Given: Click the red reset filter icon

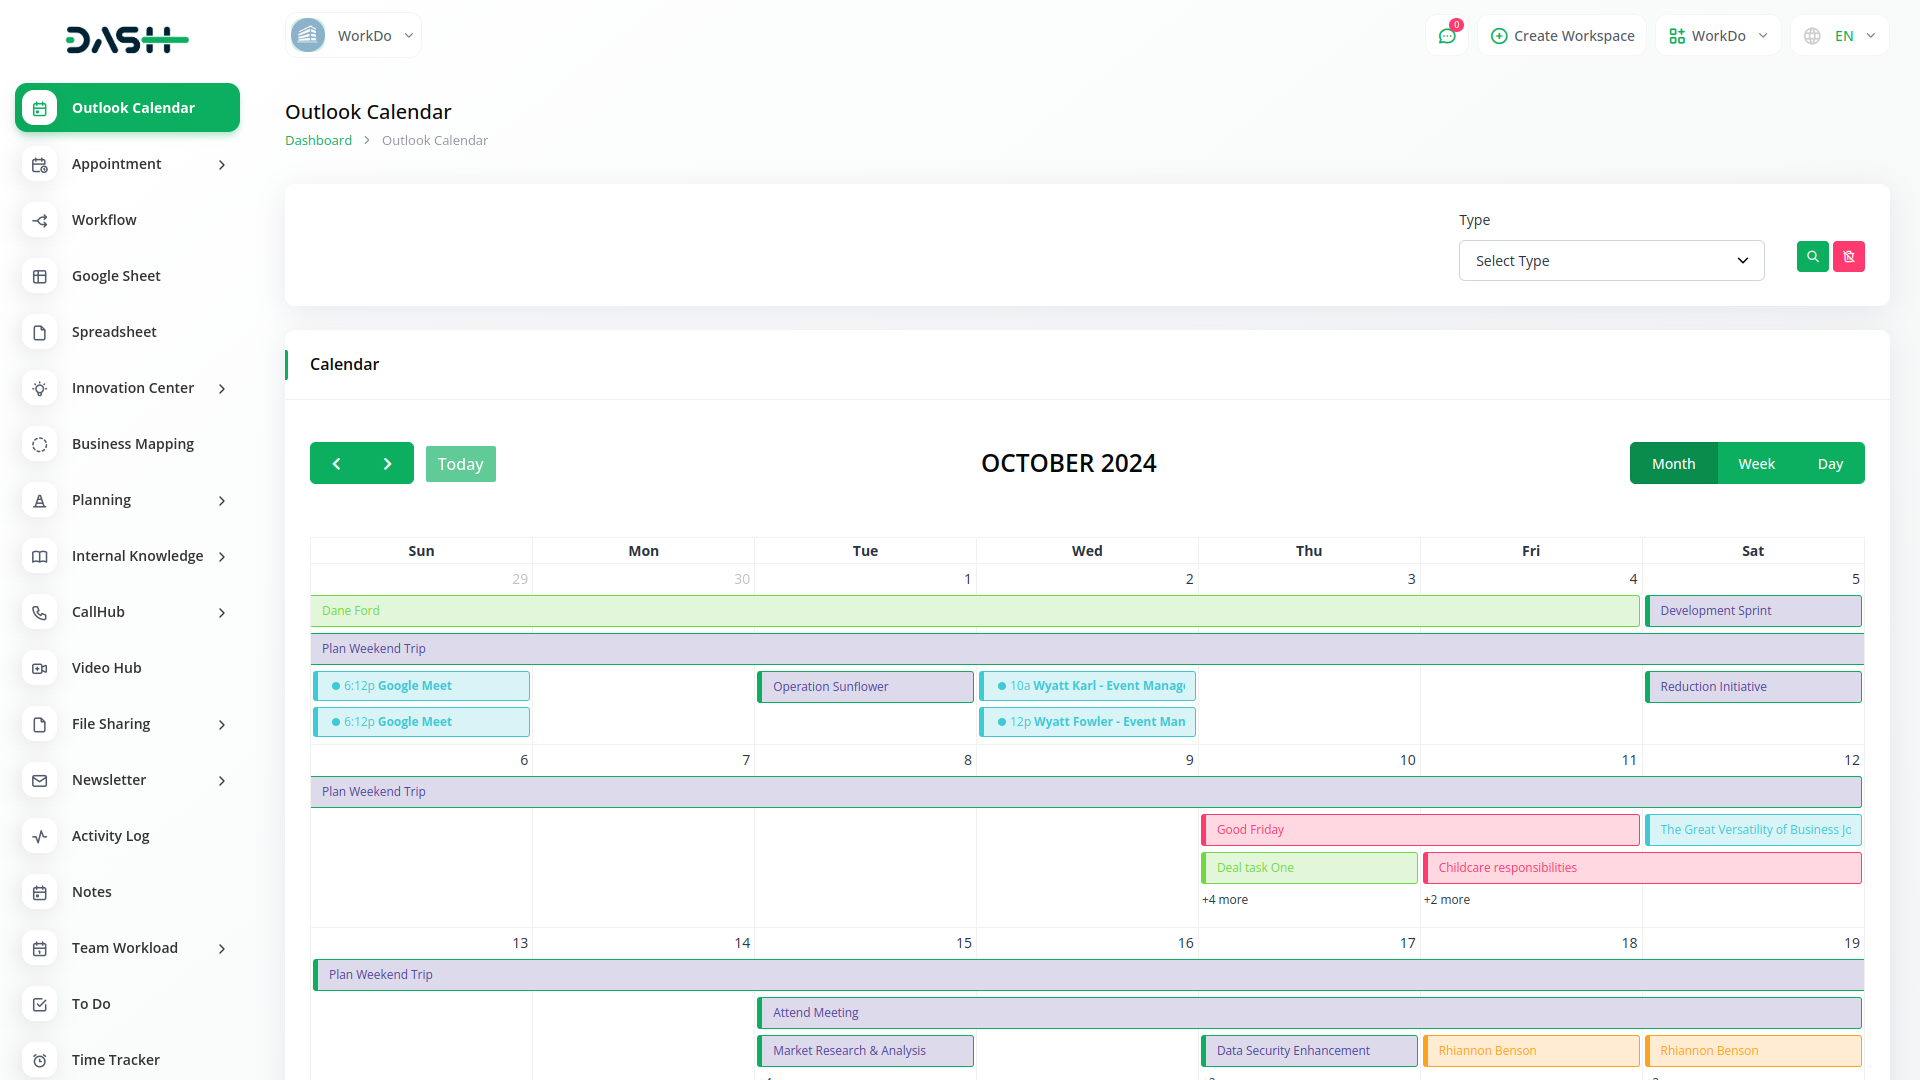Looking at the screenshot, I should pyautogui.click(x=1848, y=257).
